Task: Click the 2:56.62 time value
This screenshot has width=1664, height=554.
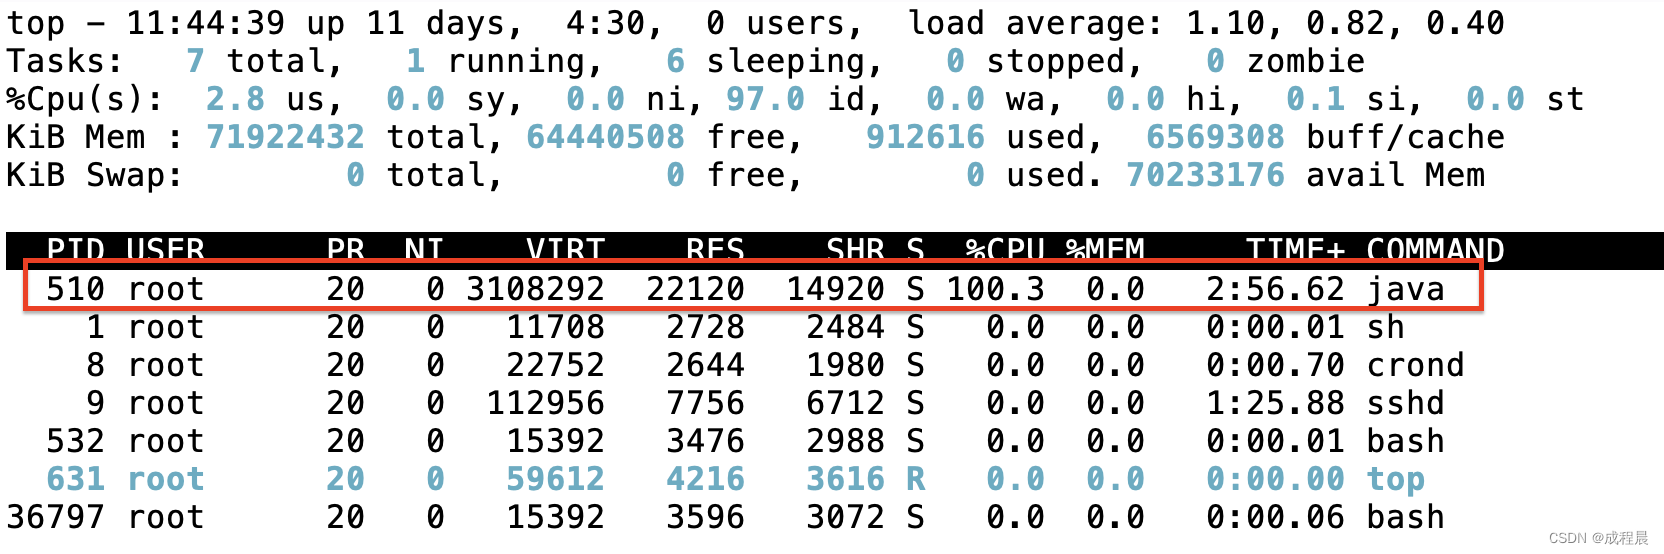Action: tap(1275, 289)
